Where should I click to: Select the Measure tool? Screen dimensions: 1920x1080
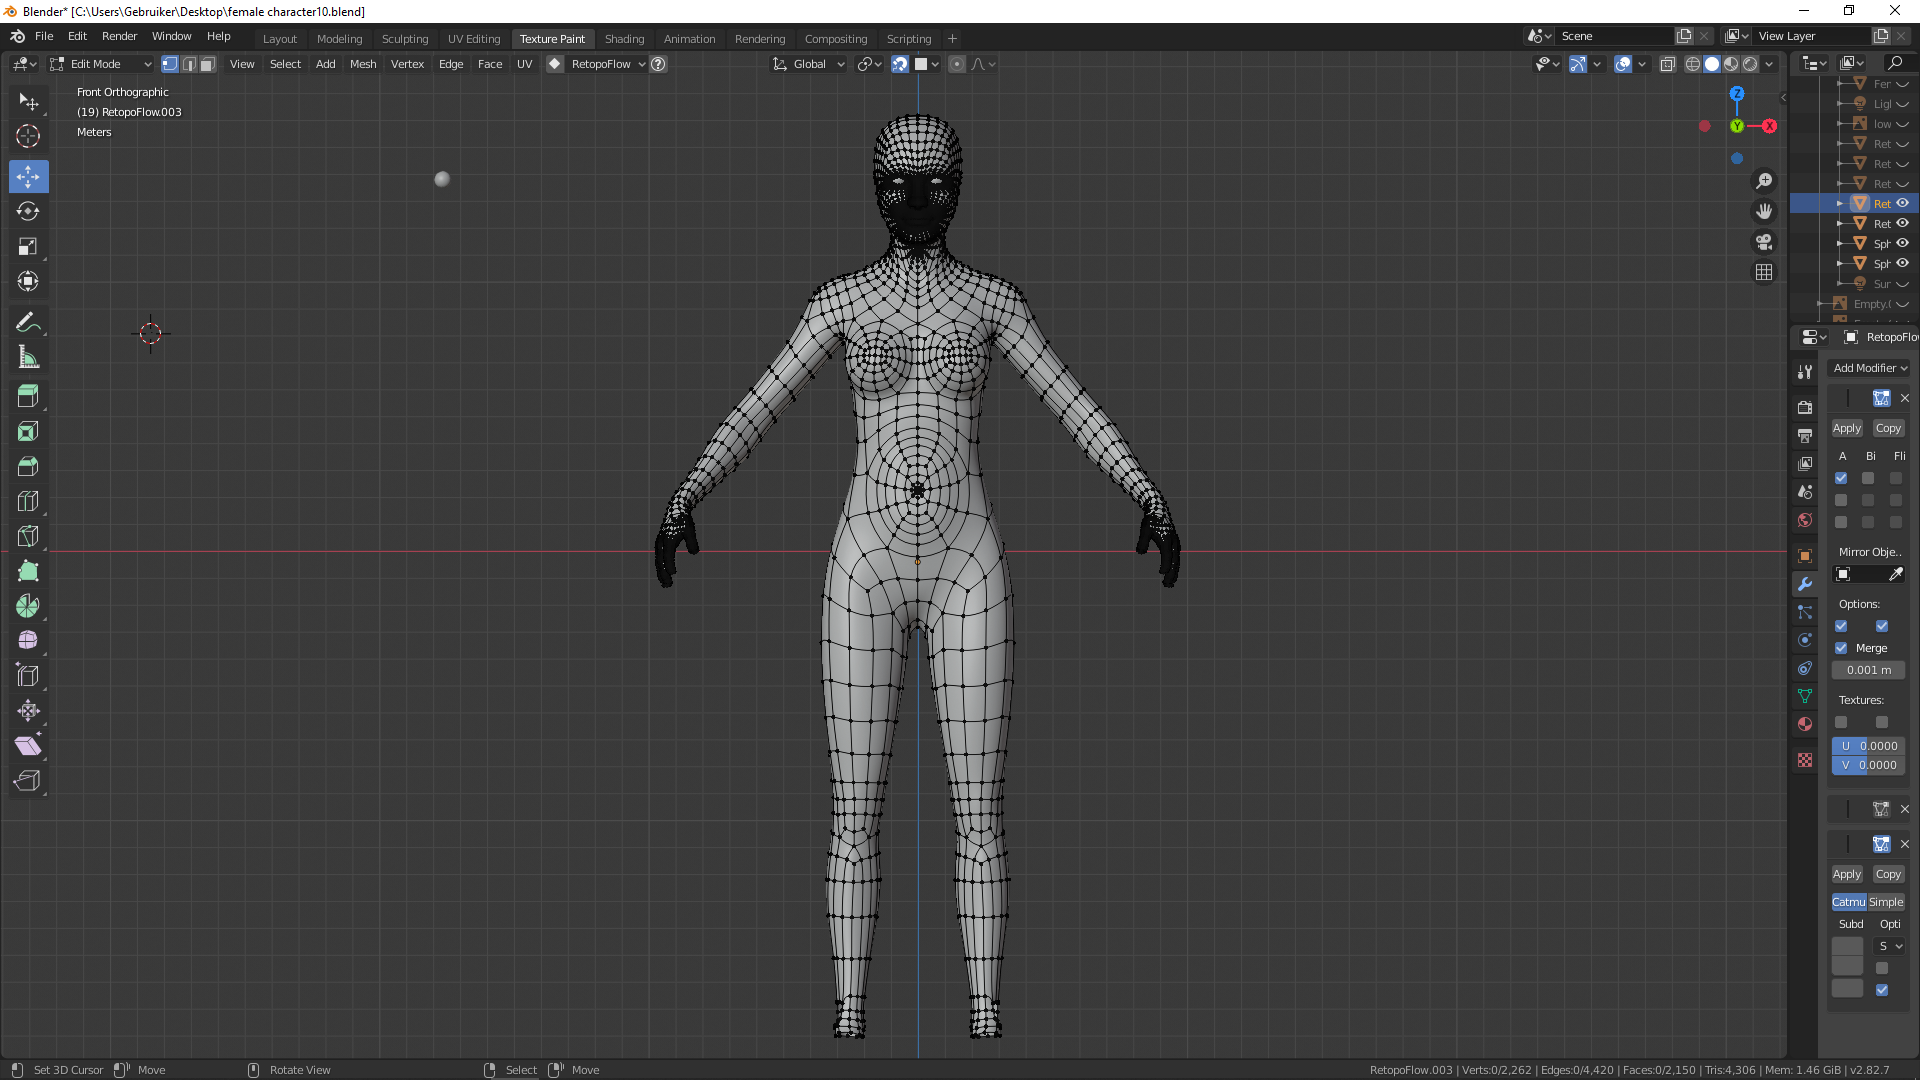coord(28,358)
